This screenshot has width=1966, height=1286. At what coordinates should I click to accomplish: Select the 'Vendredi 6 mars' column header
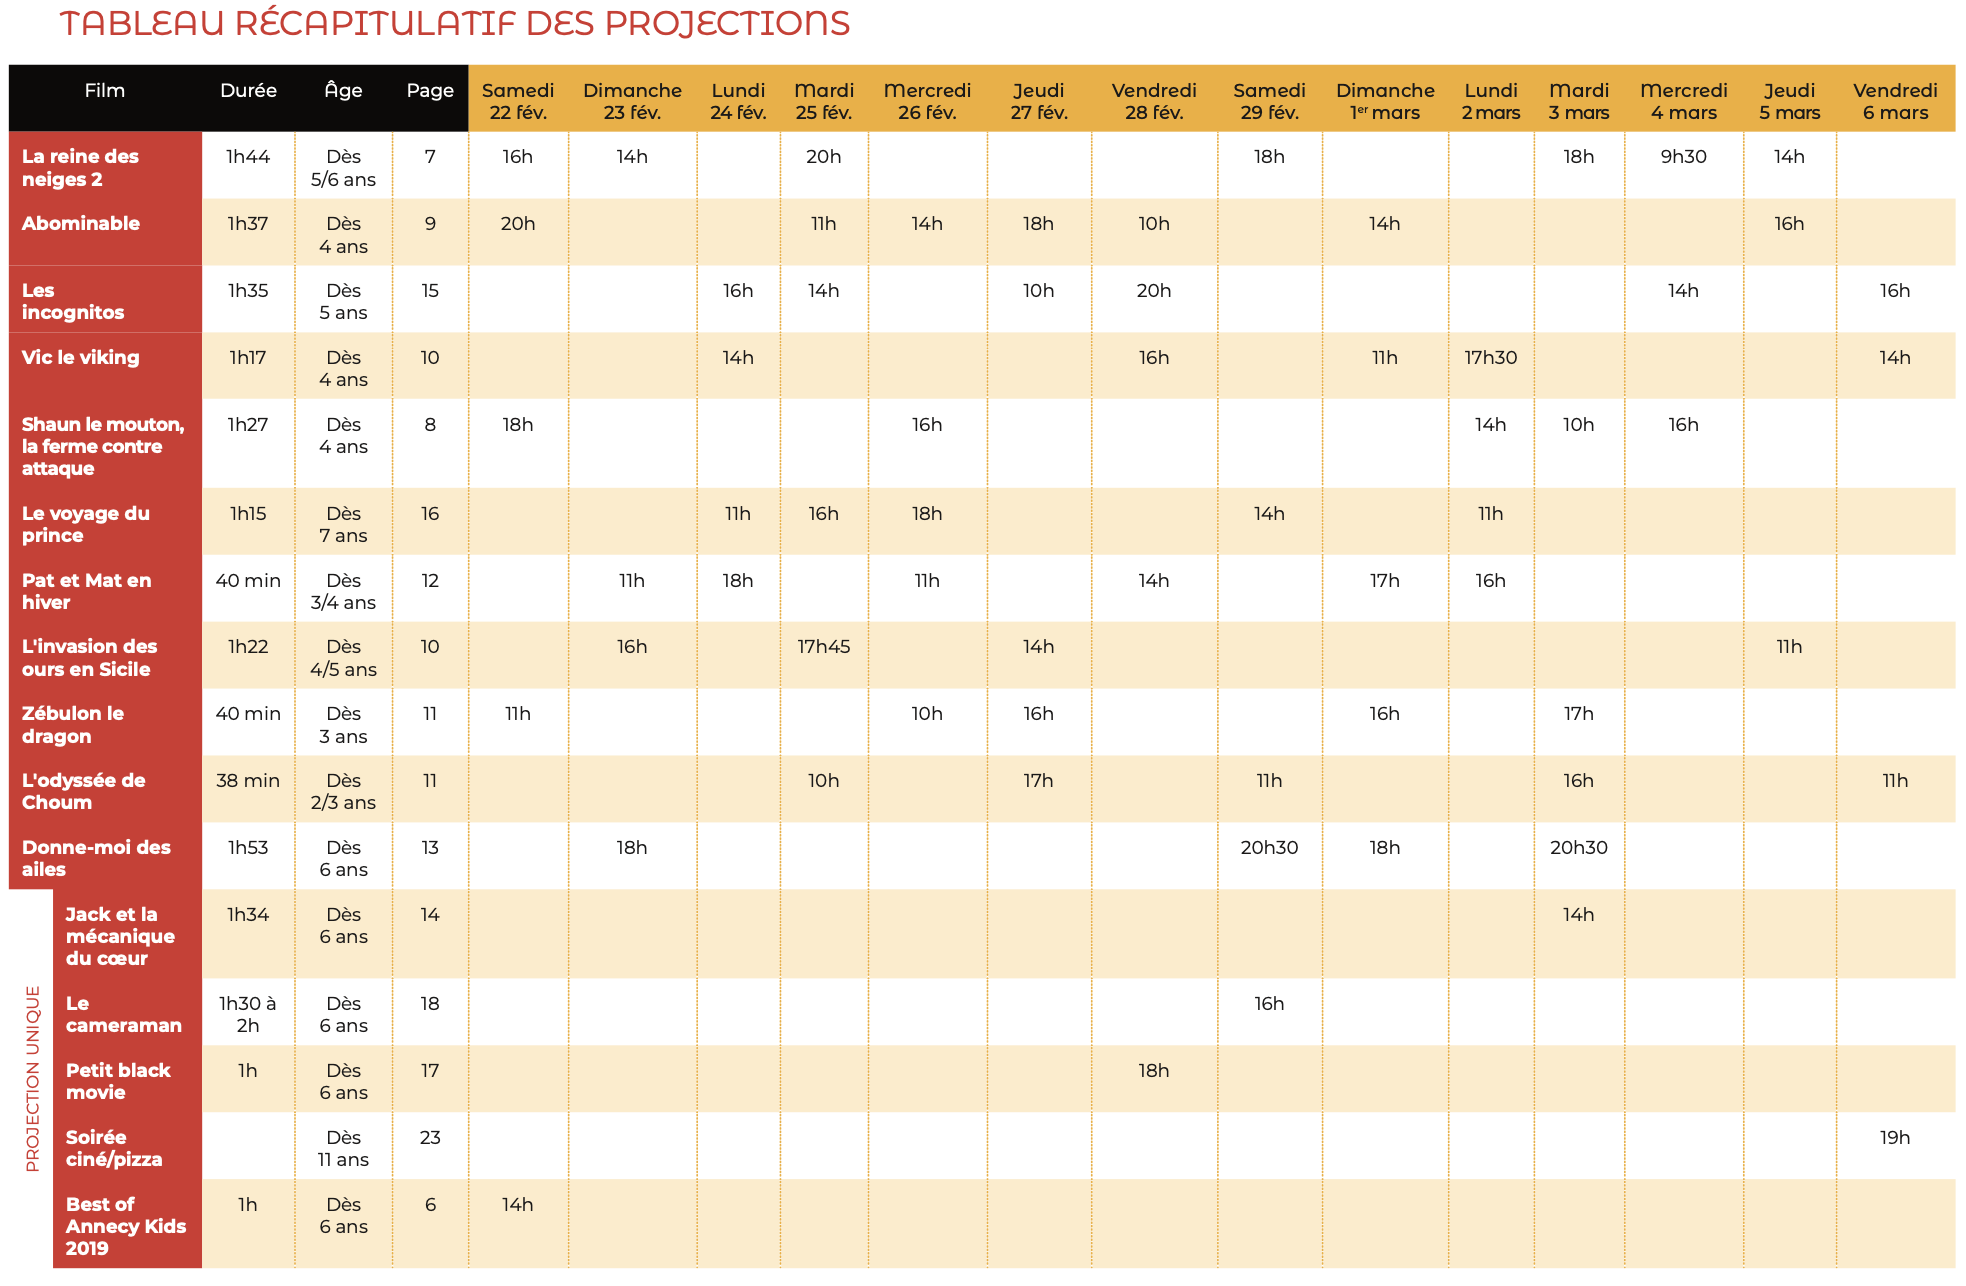pyautogui.click(x=1895, y=101)
